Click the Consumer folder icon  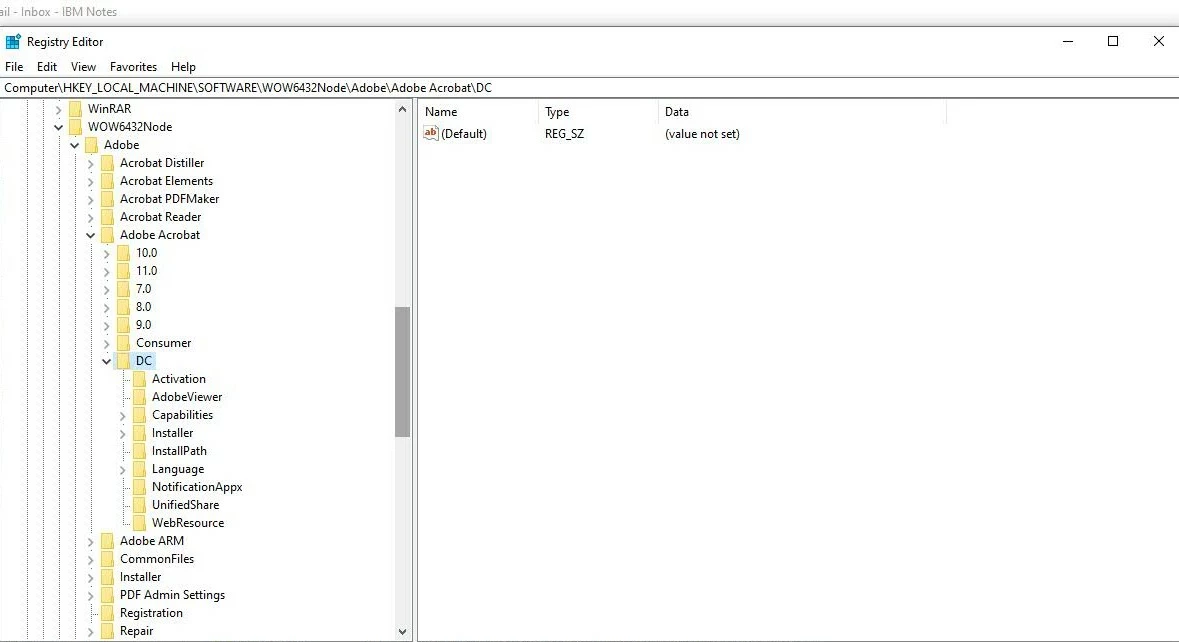click(123, 344)
